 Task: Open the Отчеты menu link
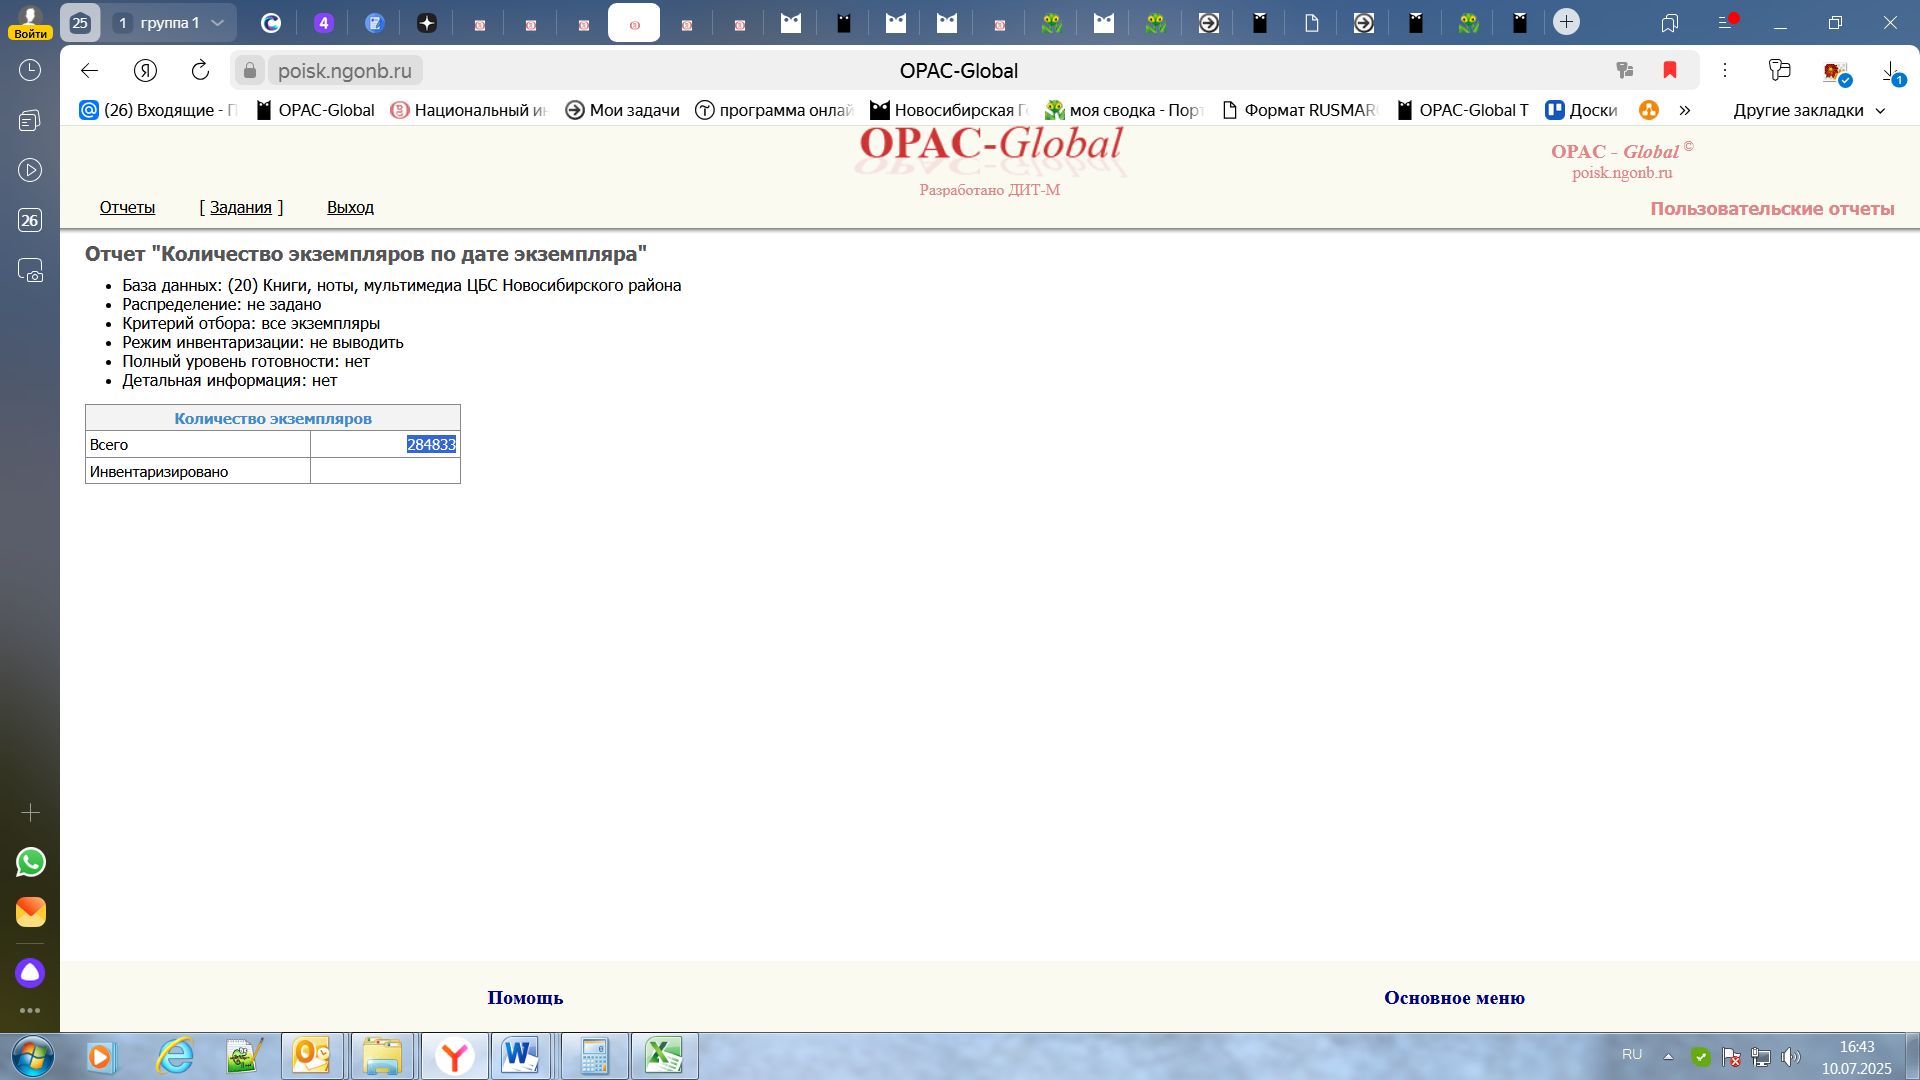click(x=127, y=207)
